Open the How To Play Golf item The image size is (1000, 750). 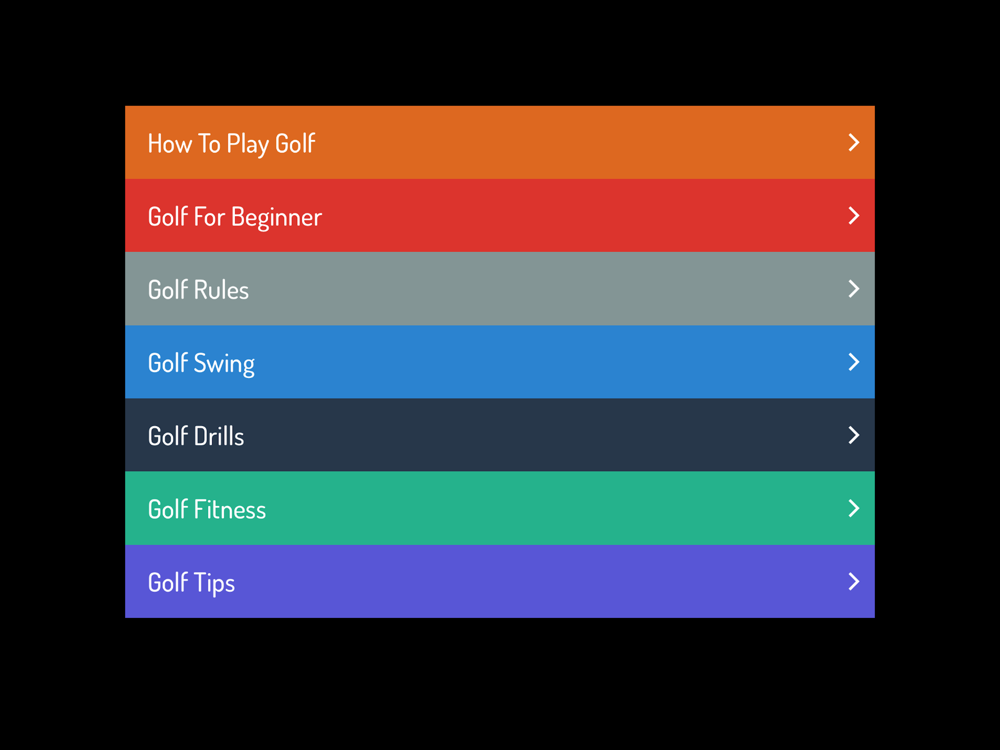point(231,144)
